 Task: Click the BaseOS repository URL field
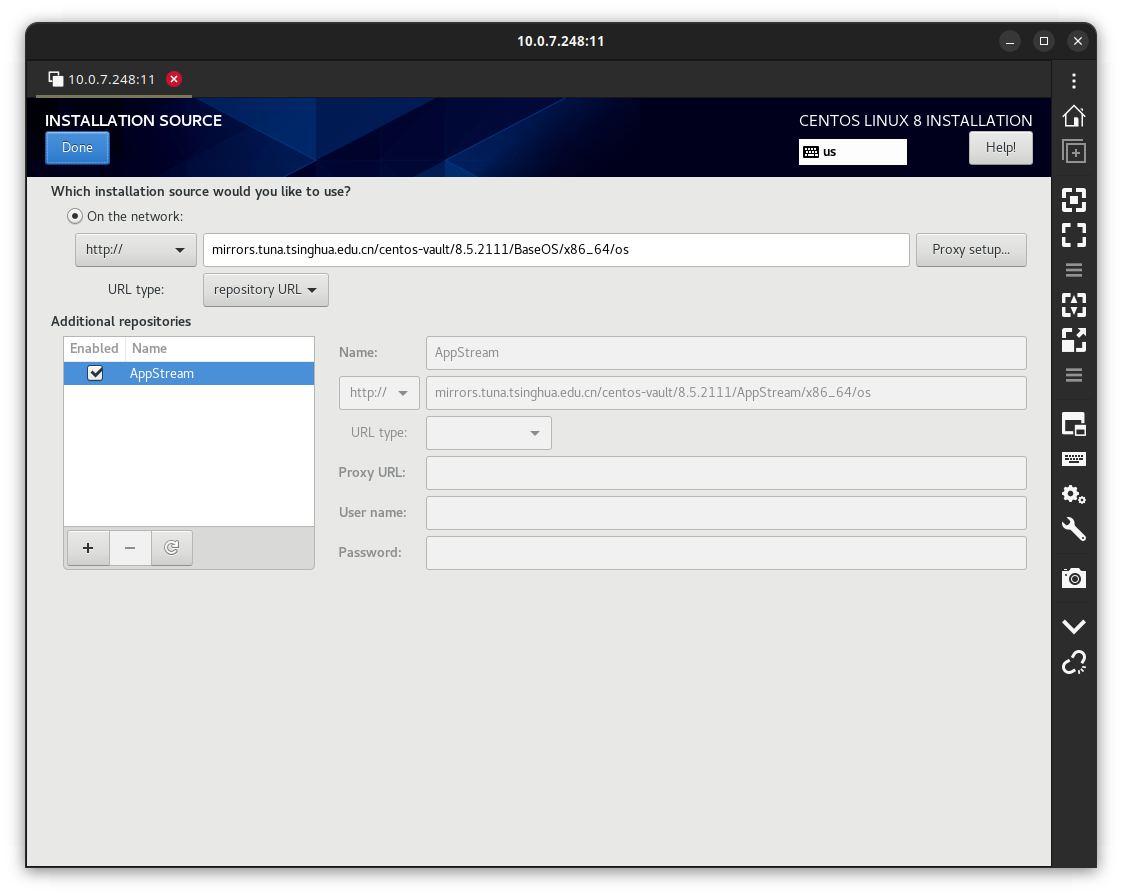[555, 250]
